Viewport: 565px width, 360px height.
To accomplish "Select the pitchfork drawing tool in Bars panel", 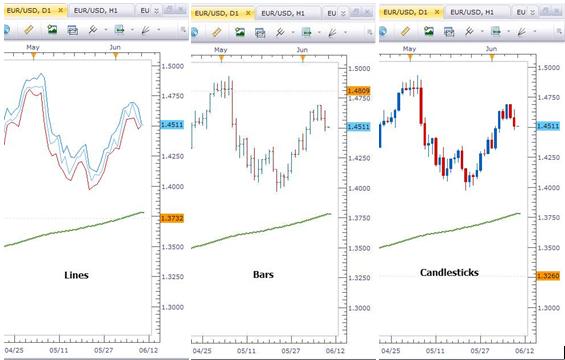I will pyautogui.click(x=280, y=33).
